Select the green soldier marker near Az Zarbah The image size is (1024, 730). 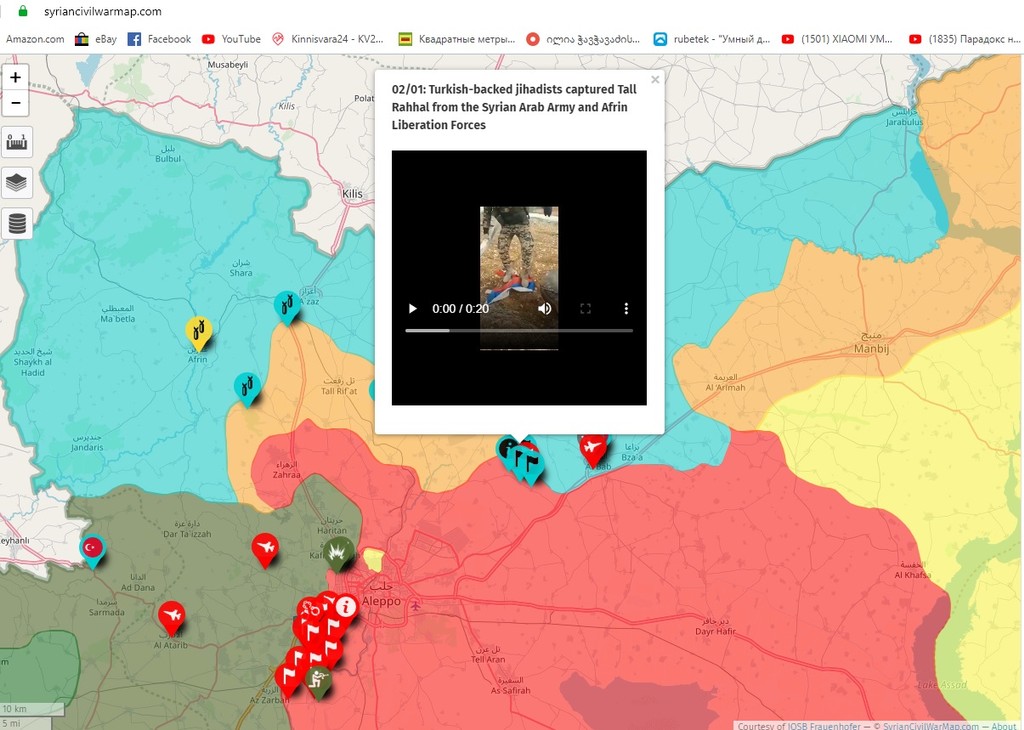(x=318, y=680)
